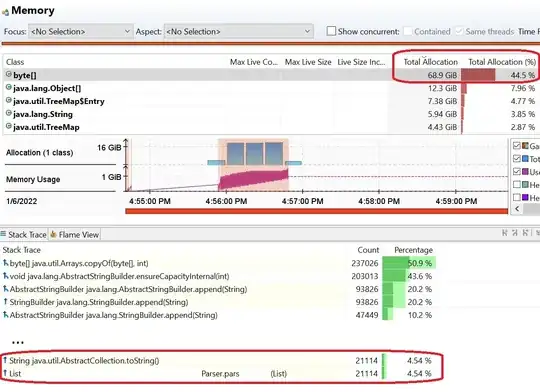Click the Memory page title icon
Screen dimensions: 540x392
tap(5, 12)
